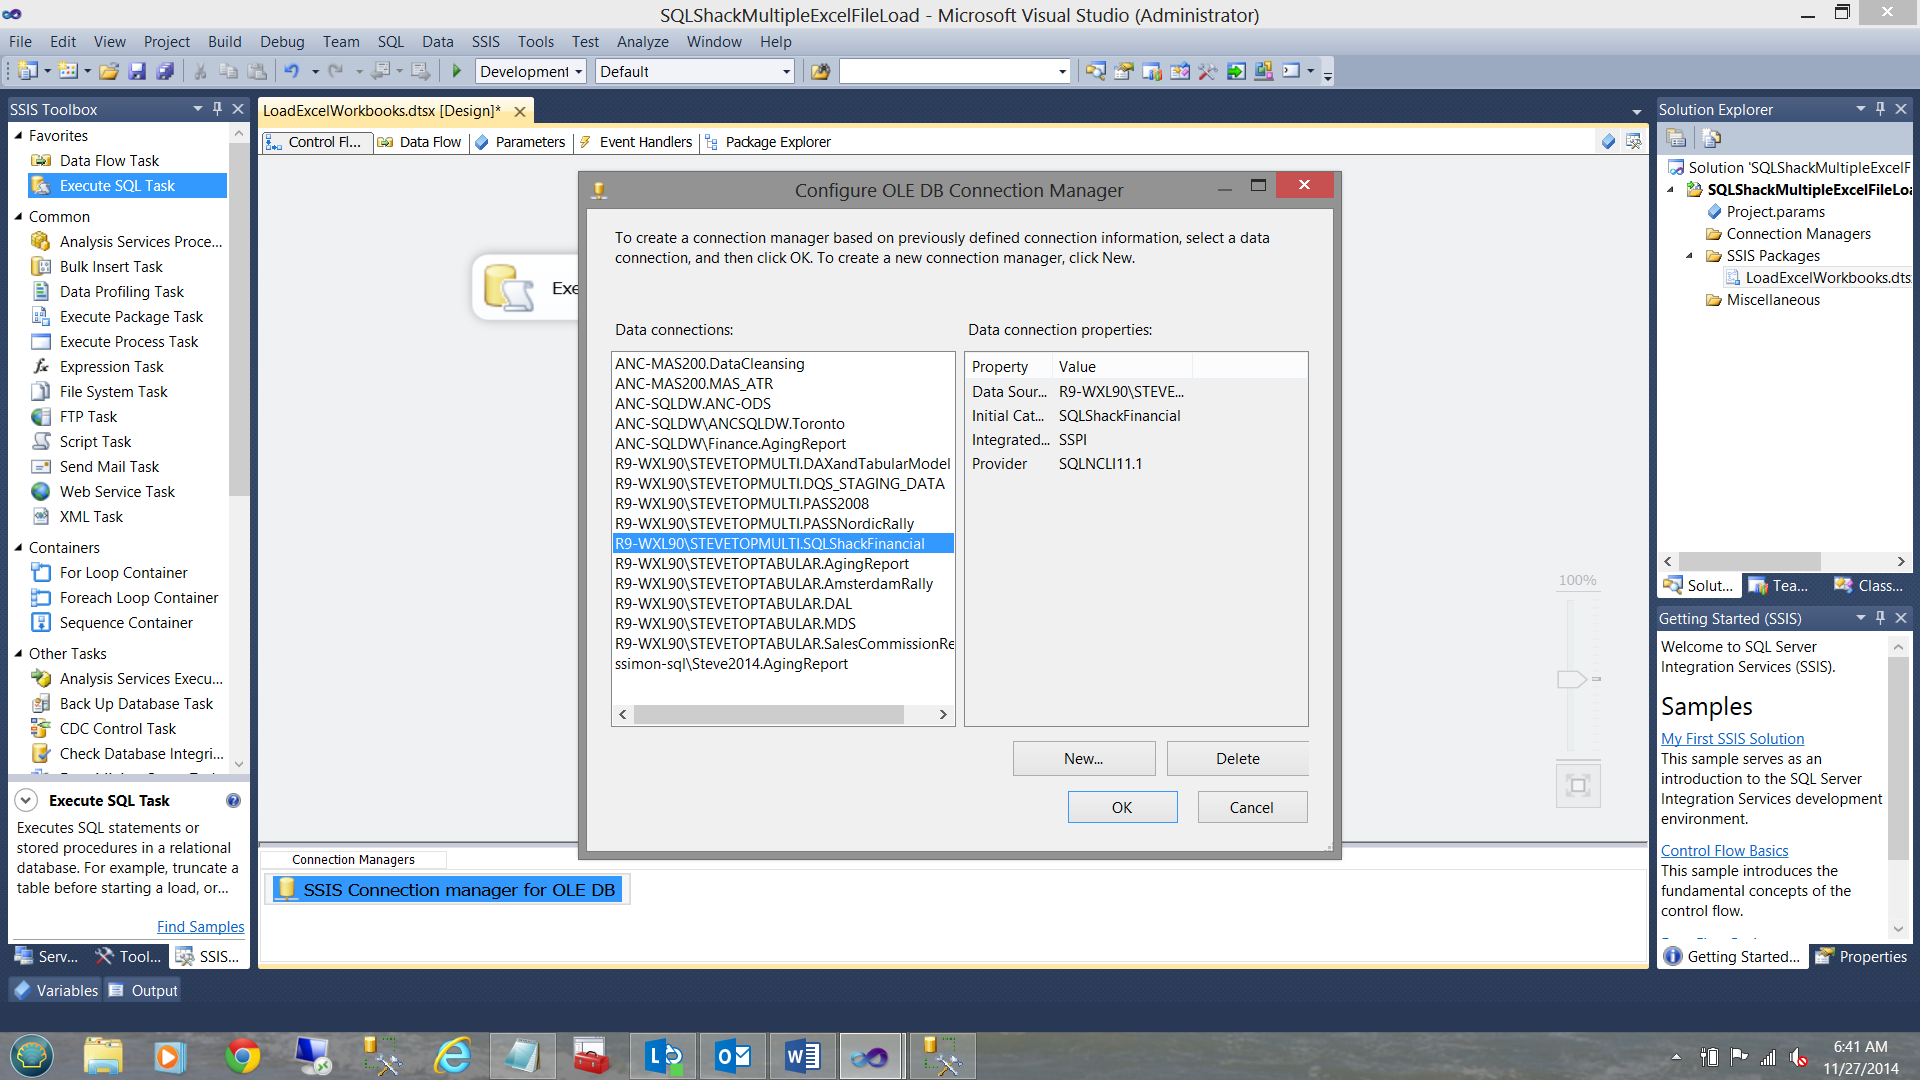Image resolution: width=1920 pixels, height=1080 pixels.
Task: Click the Script Task toolbox item
Action: [x=95, y=442]
